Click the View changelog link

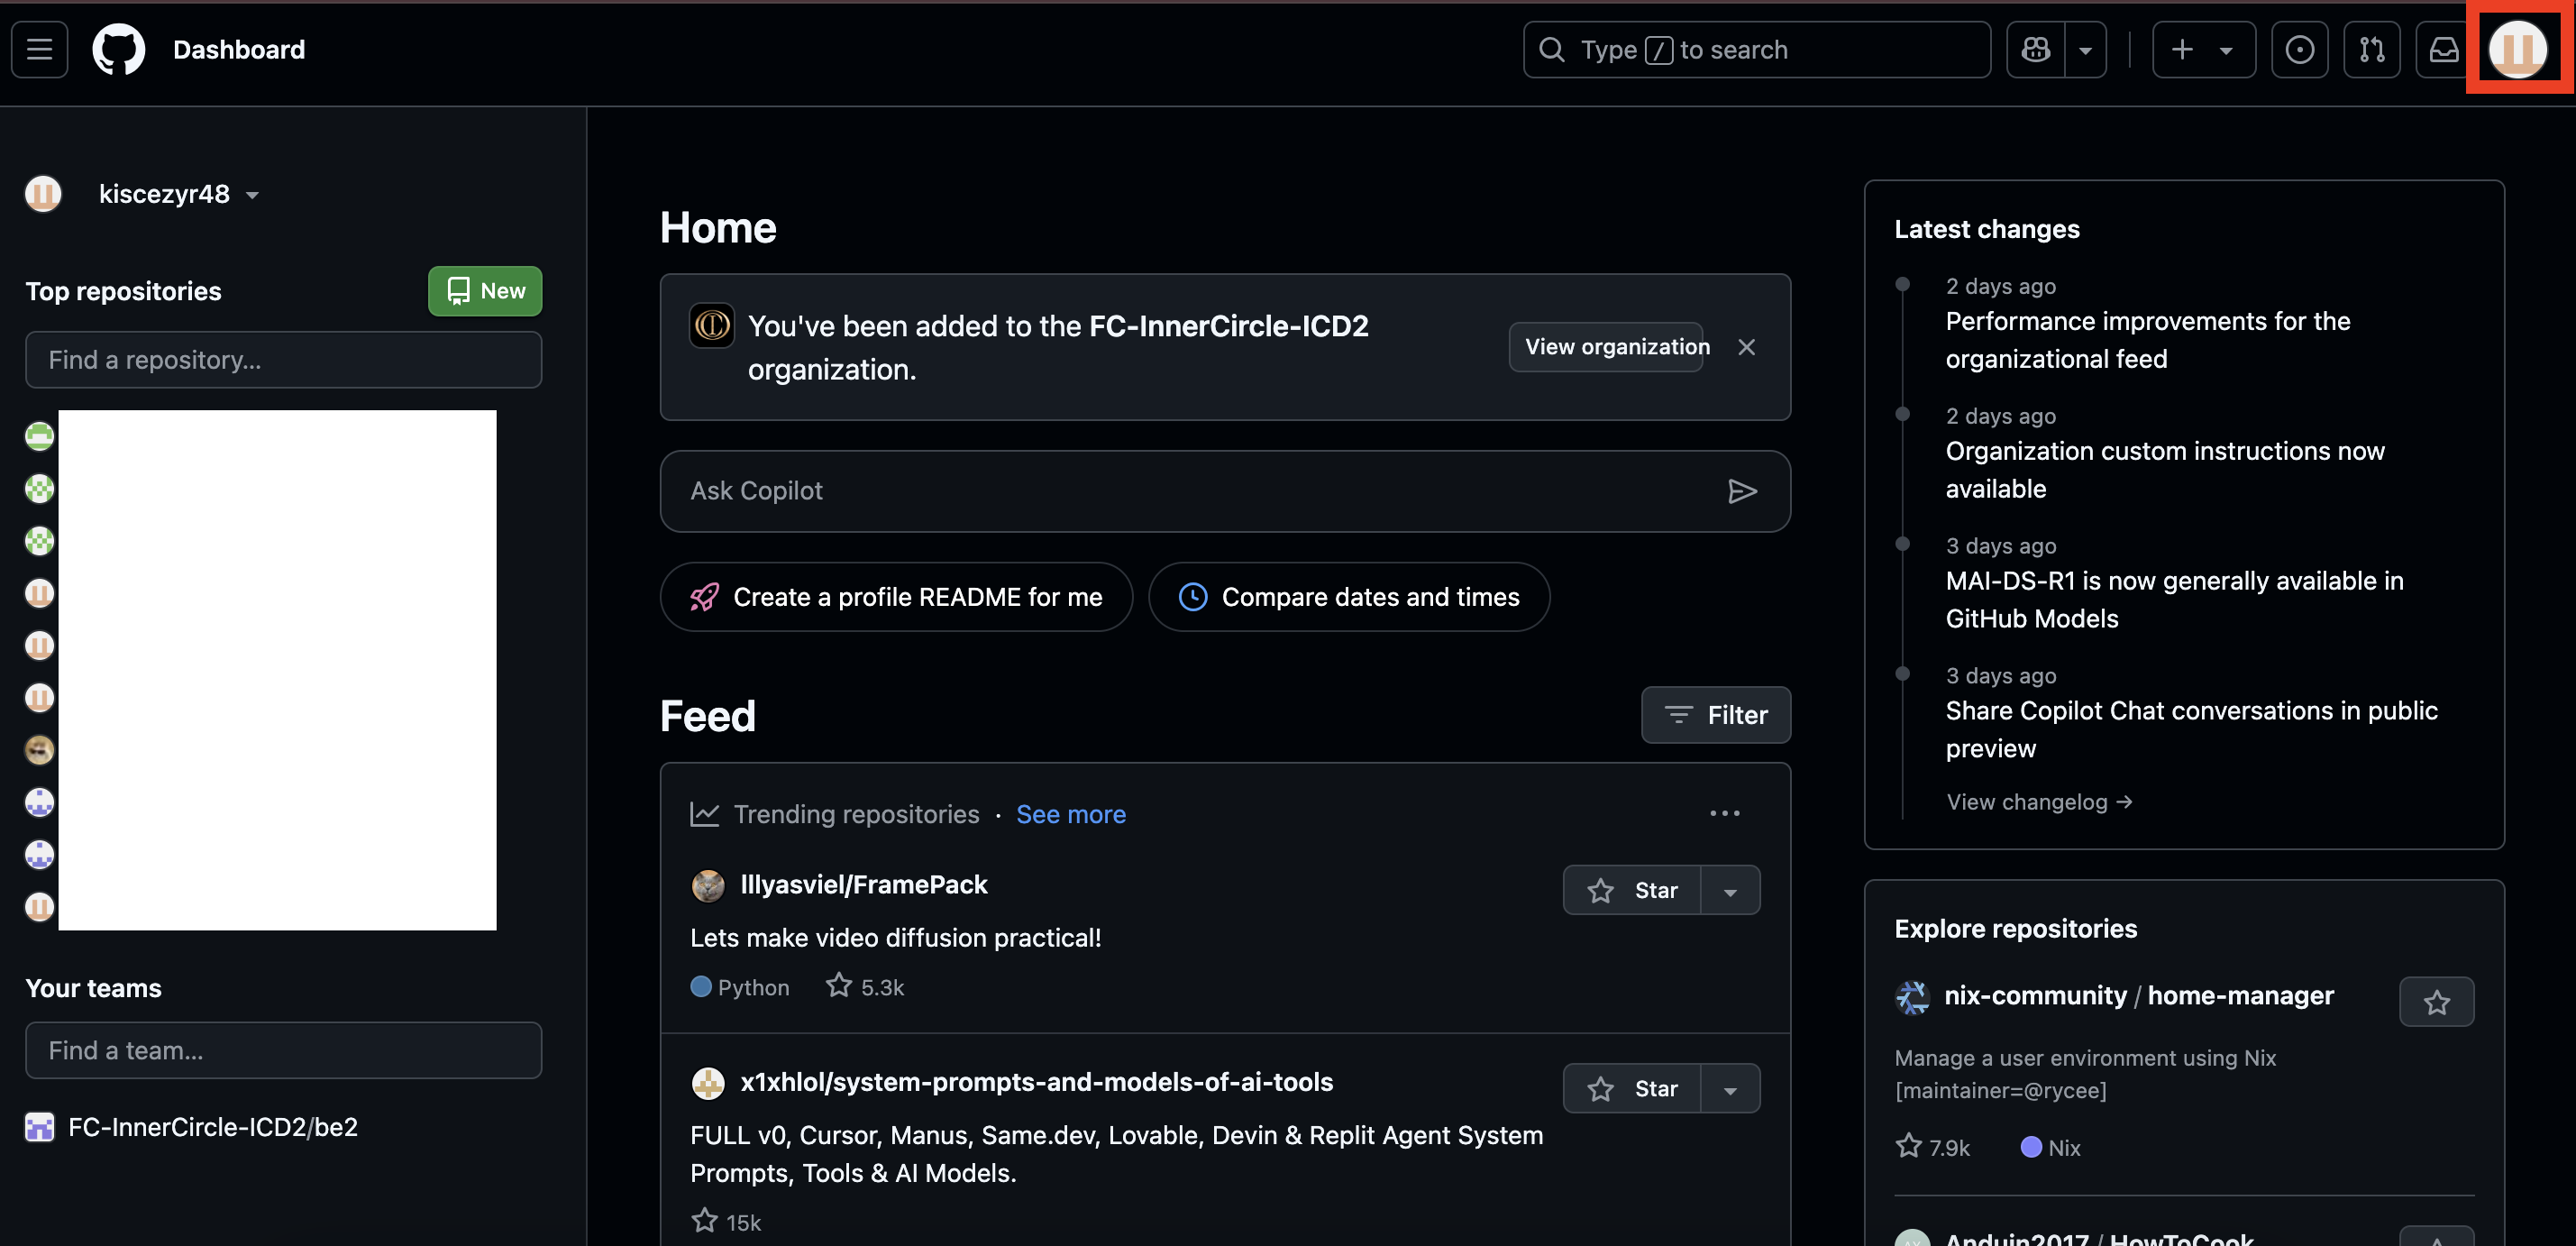[2039, 802]
